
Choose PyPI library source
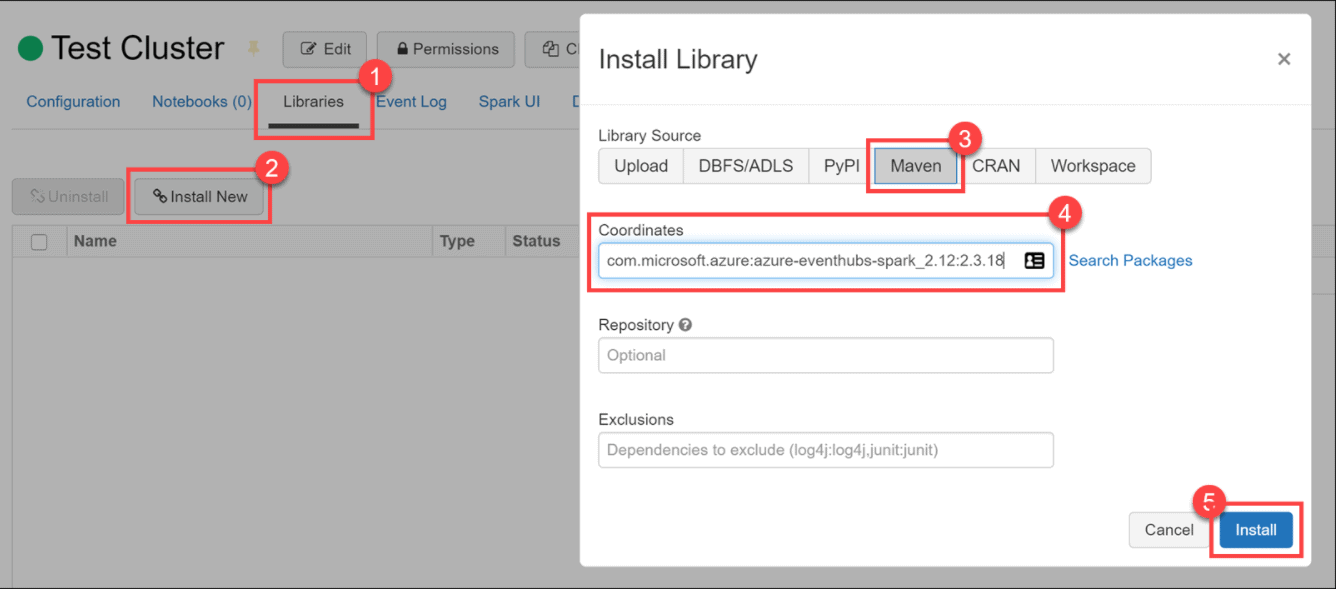point(841,166)
